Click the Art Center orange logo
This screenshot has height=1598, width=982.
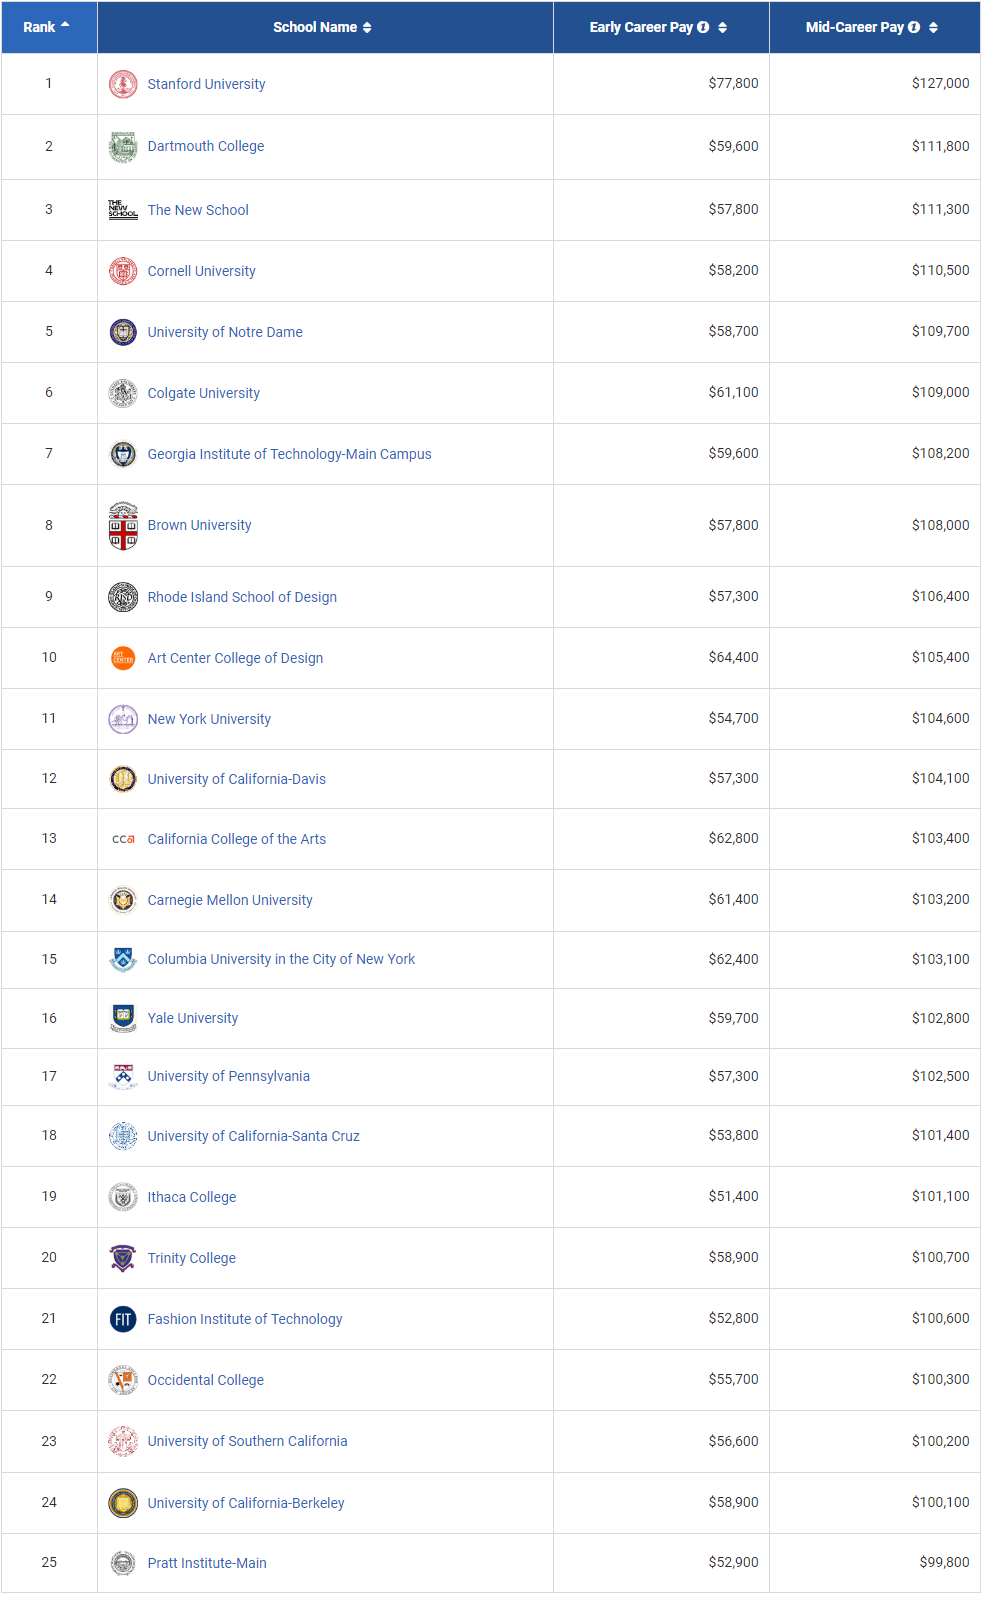(123, 658)
